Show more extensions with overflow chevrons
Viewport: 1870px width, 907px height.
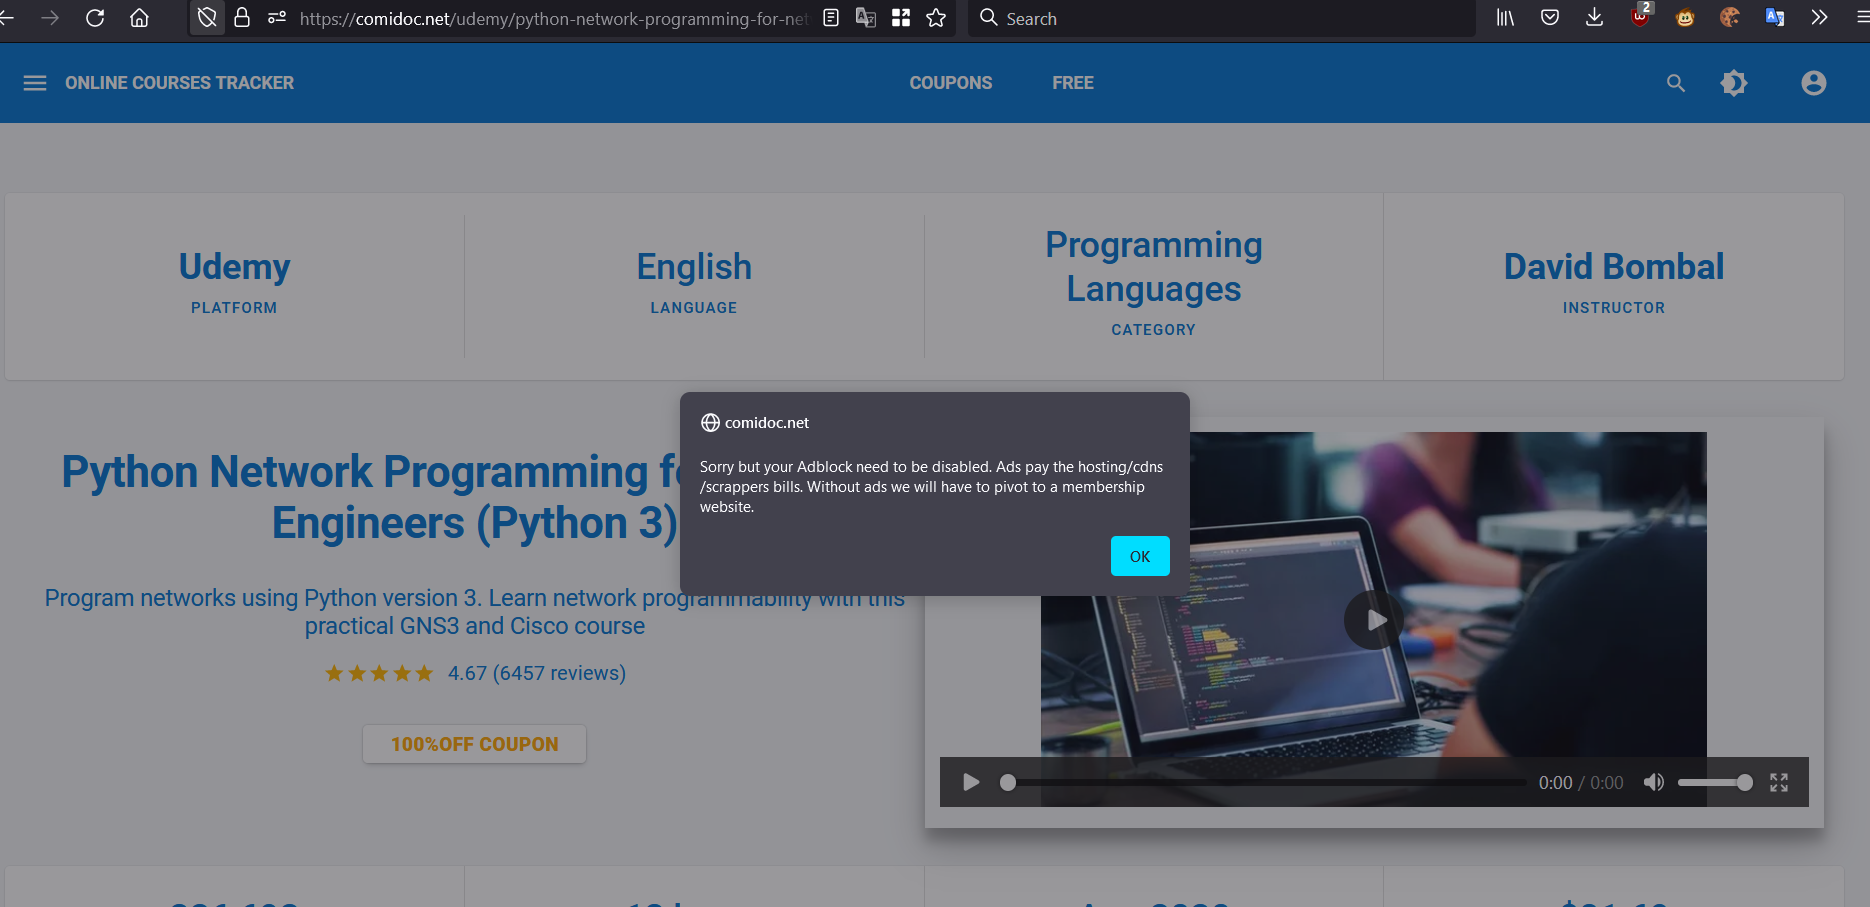[1819, 18]
